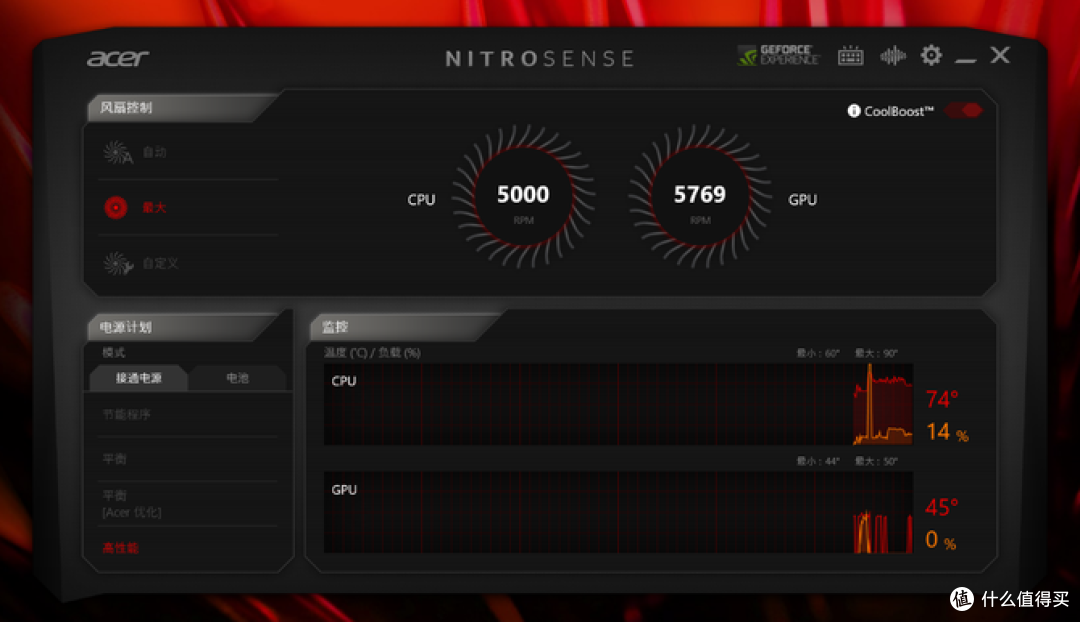
Task: Switch to the 接通电源 tab
Action: pos(138,378)
